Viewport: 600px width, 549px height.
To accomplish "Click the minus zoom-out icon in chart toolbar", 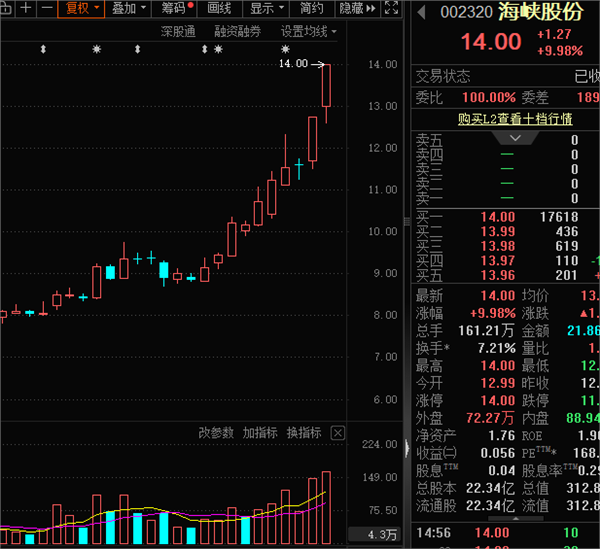I will pos(46,9).
